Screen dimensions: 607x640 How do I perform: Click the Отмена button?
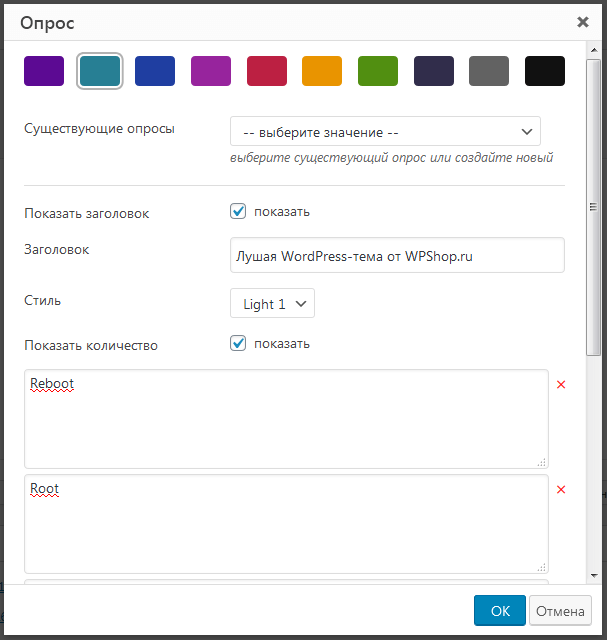(x=560, y=611)
